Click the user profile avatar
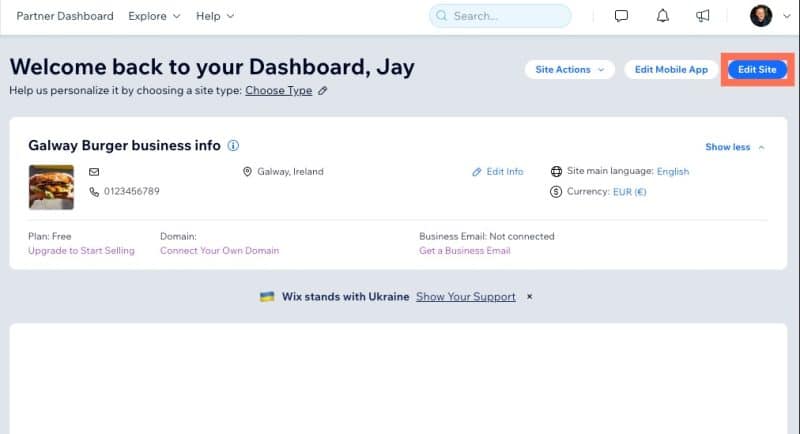Viewport: 800px width, 434px height. pyautogui.click(x=761, y=16)
